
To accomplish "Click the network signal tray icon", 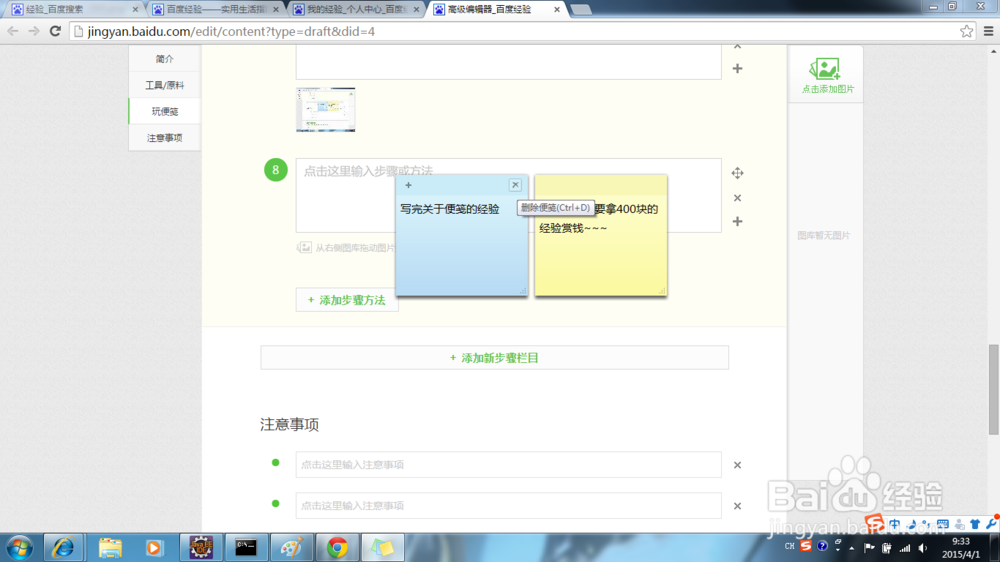I will point(905,548).
